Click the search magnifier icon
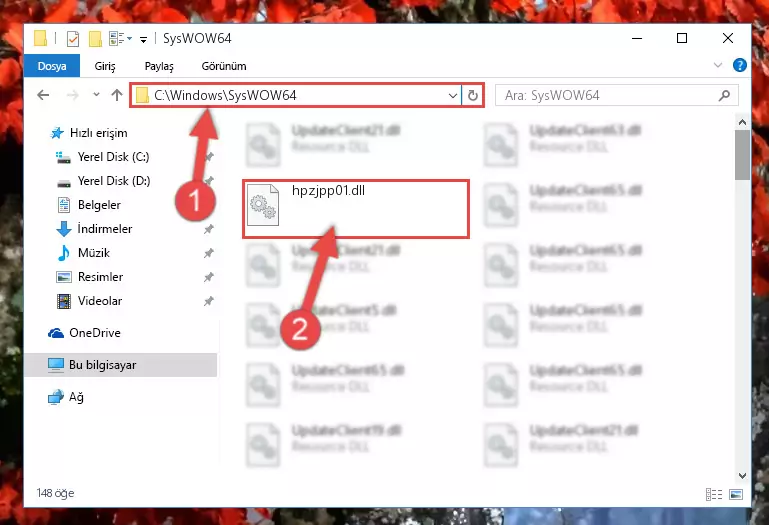 click(724, 95)
